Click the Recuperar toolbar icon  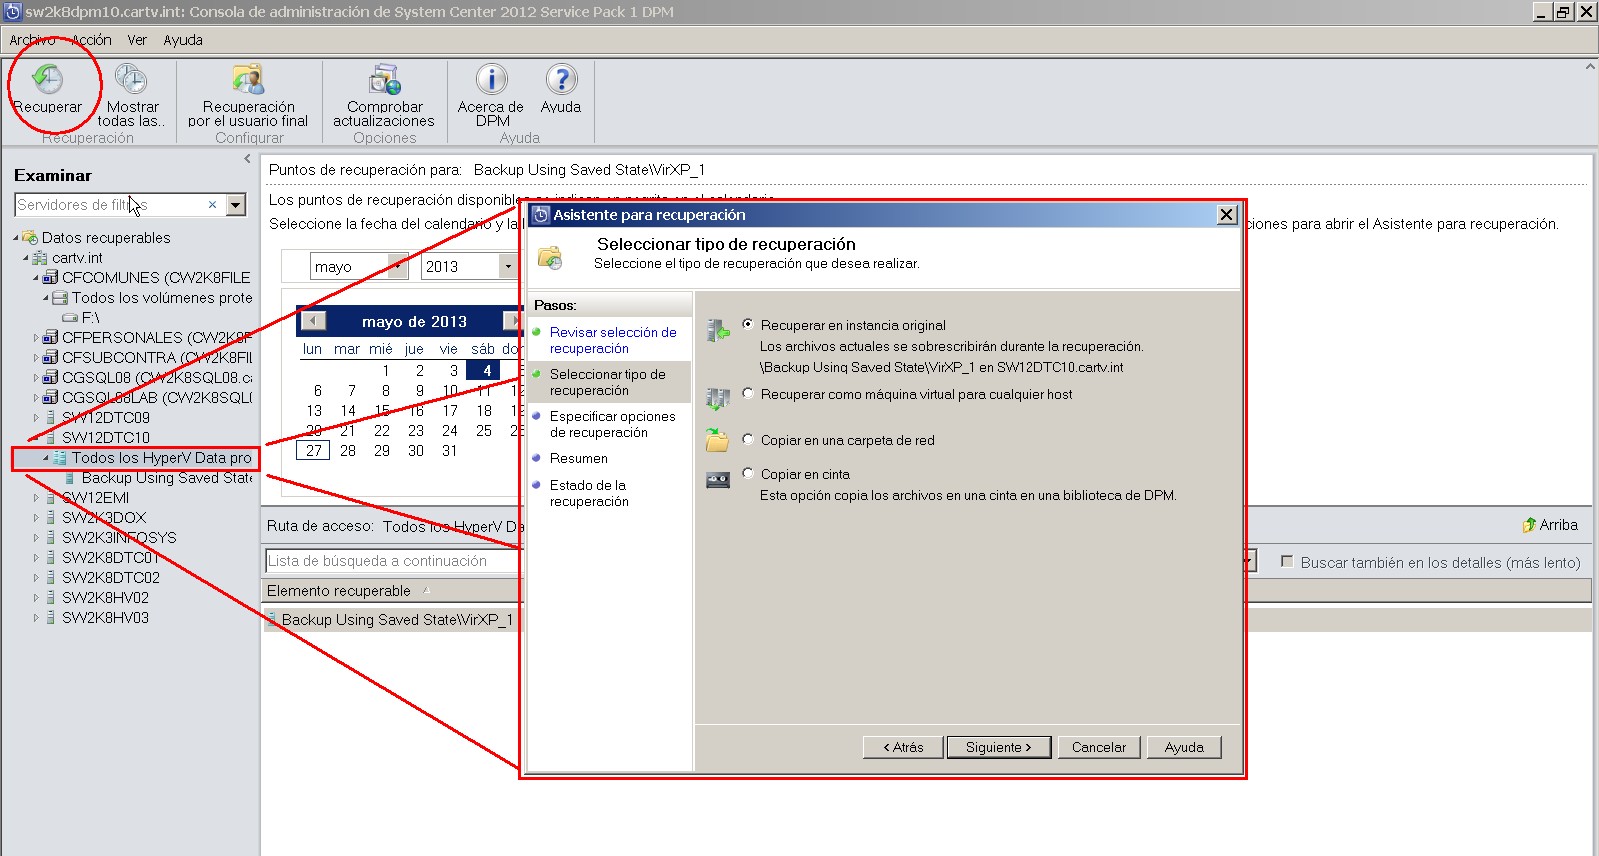[x=47, y=79]
